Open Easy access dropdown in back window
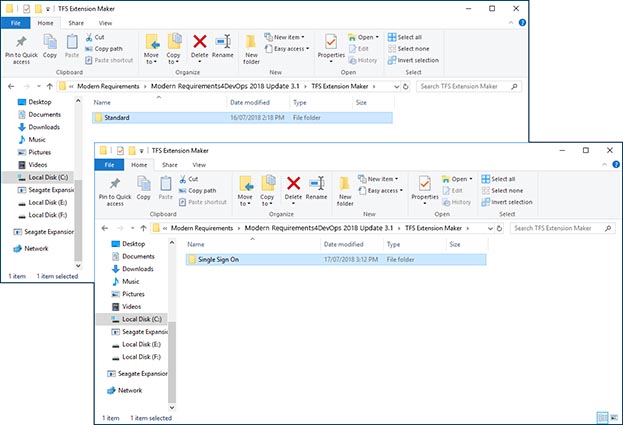The image size is (623, 425). pyautogui.click(x=290, y=47)
